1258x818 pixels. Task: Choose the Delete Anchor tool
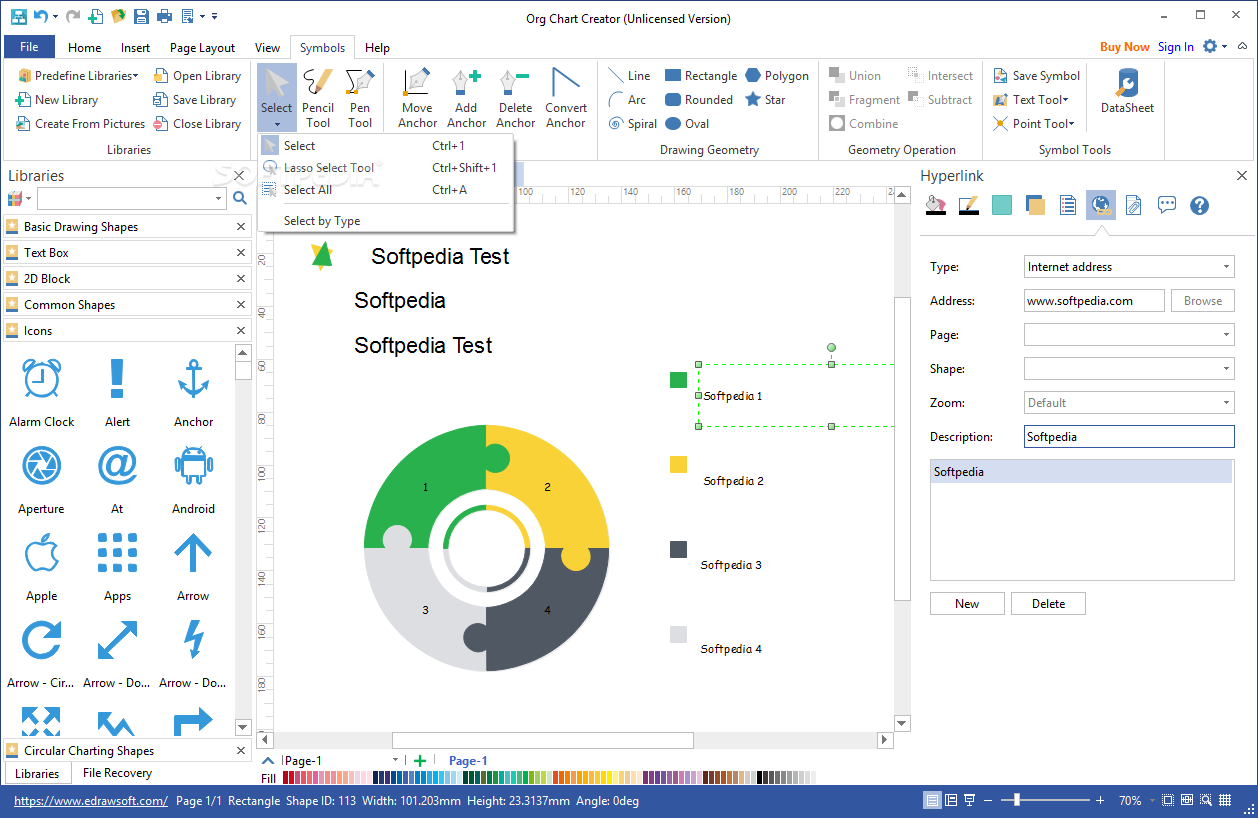pyautogui.click(x=515, y=98)
